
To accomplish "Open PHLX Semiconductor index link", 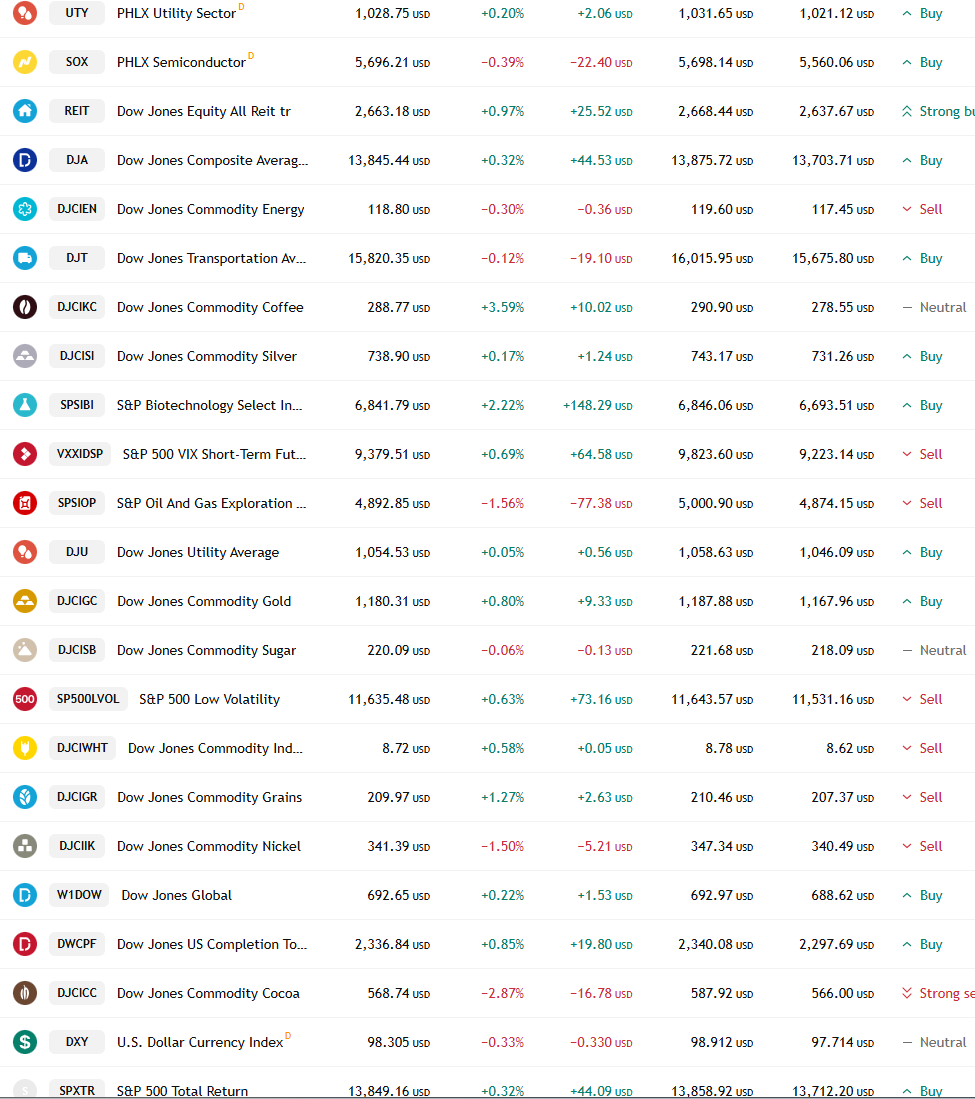I will (182, 62).
